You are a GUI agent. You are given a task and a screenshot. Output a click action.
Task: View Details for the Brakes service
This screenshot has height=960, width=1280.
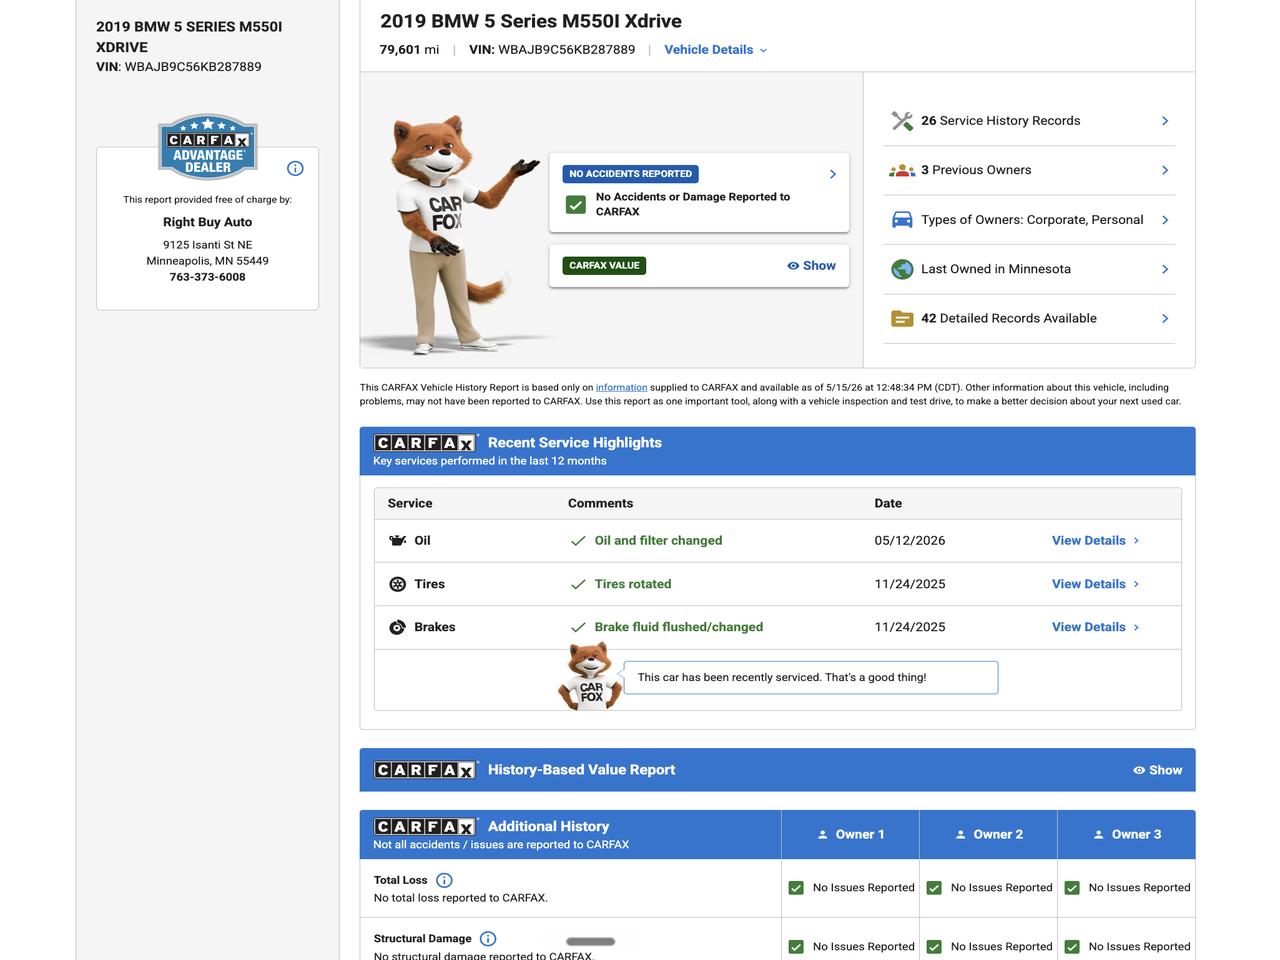click(1096, 627)
